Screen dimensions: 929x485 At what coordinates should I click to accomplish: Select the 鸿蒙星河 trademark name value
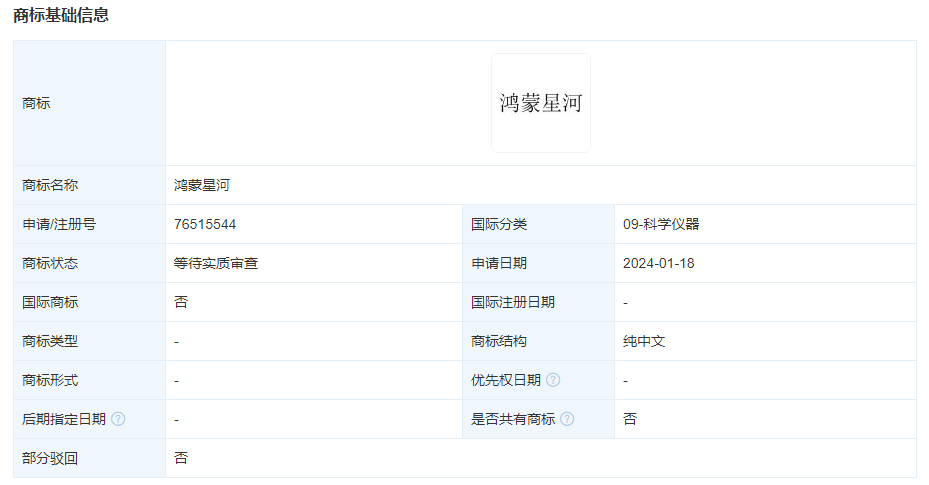(x=202, y=185)
